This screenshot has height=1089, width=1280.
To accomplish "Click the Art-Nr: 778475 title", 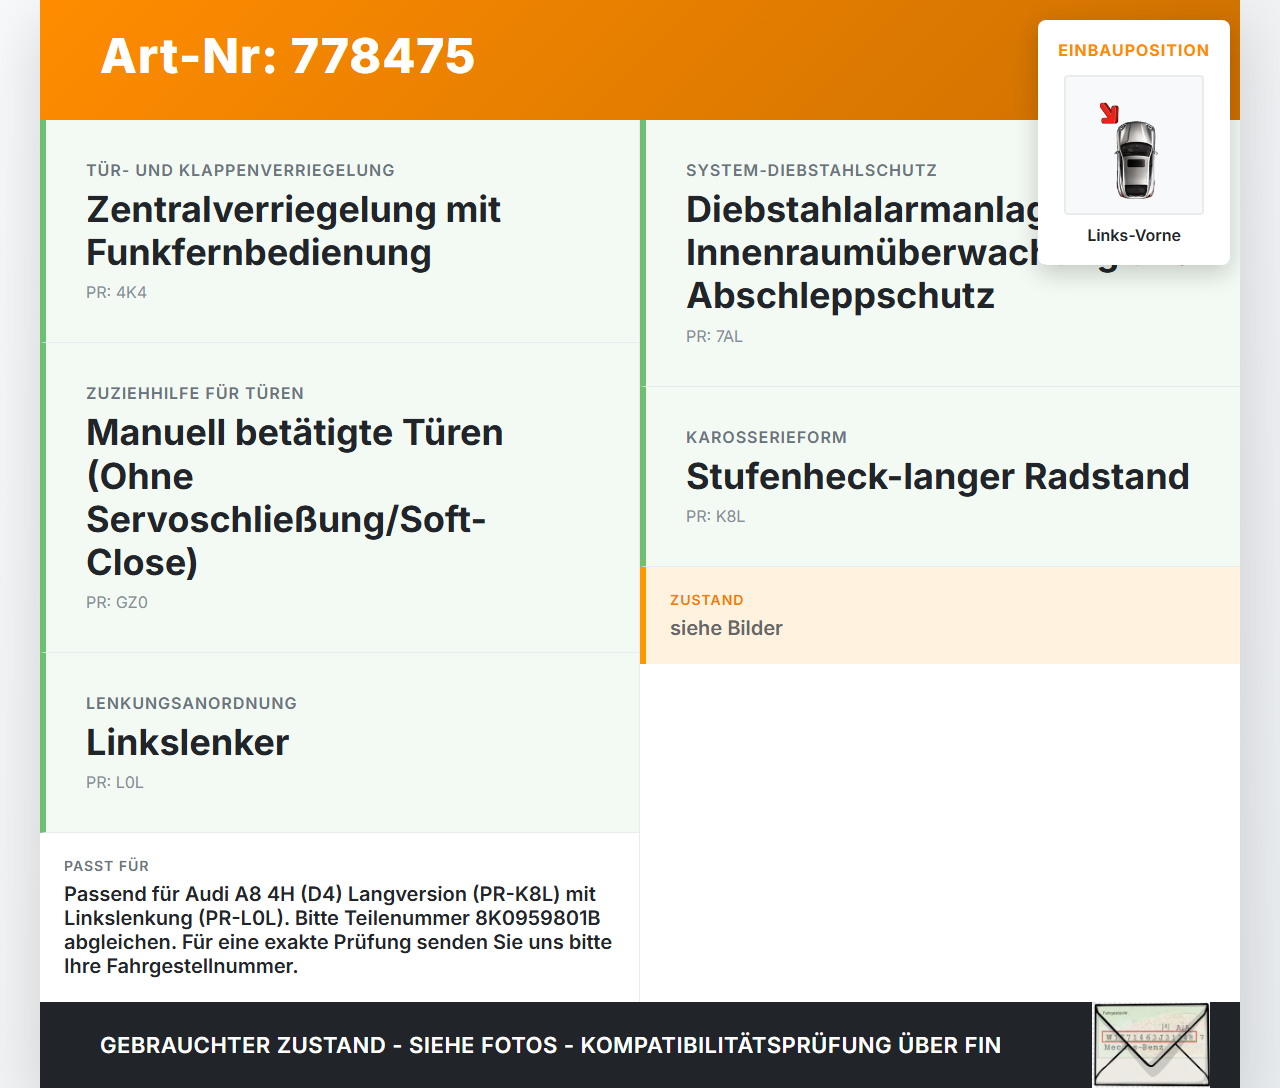I will point(288,56).
